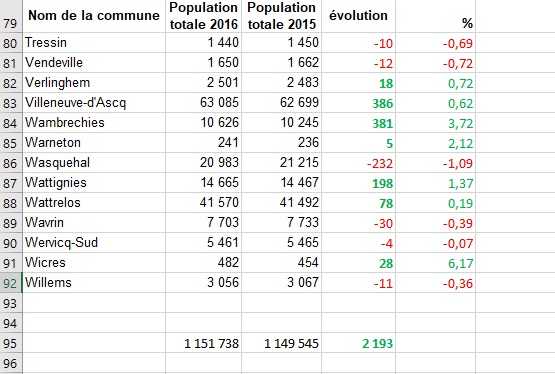The width and height of the screenshot is (555, 374).
Task: Select the 7 733 Wavrin cell
Action: coord(281,223)
